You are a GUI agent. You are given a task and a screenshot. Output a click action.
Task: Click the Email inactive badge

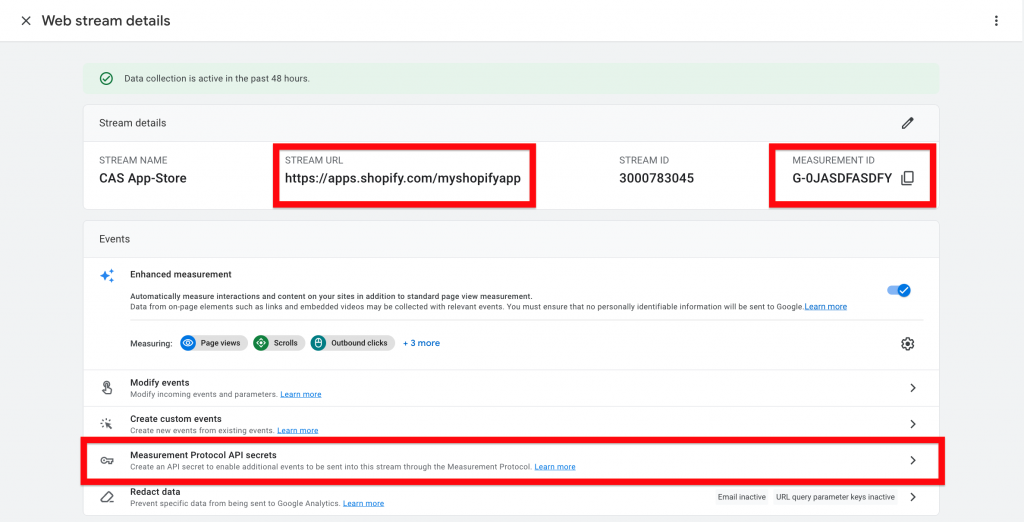tap(741, 497)
